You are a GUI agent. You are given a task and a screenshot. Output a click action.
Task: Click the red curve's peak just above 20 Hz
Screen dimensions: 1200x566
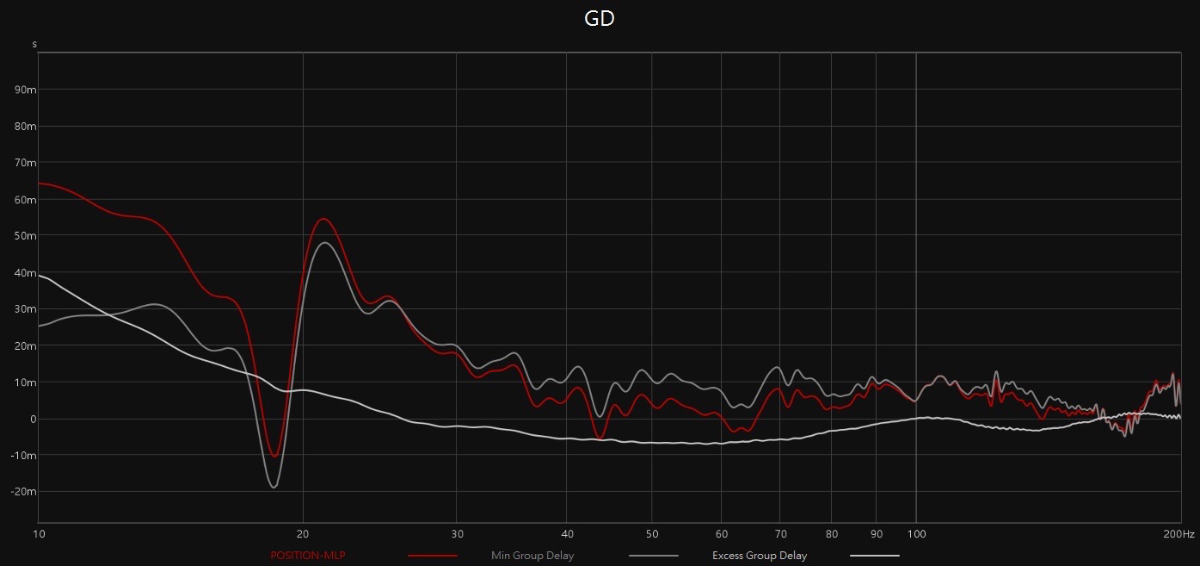coord(323,219)
